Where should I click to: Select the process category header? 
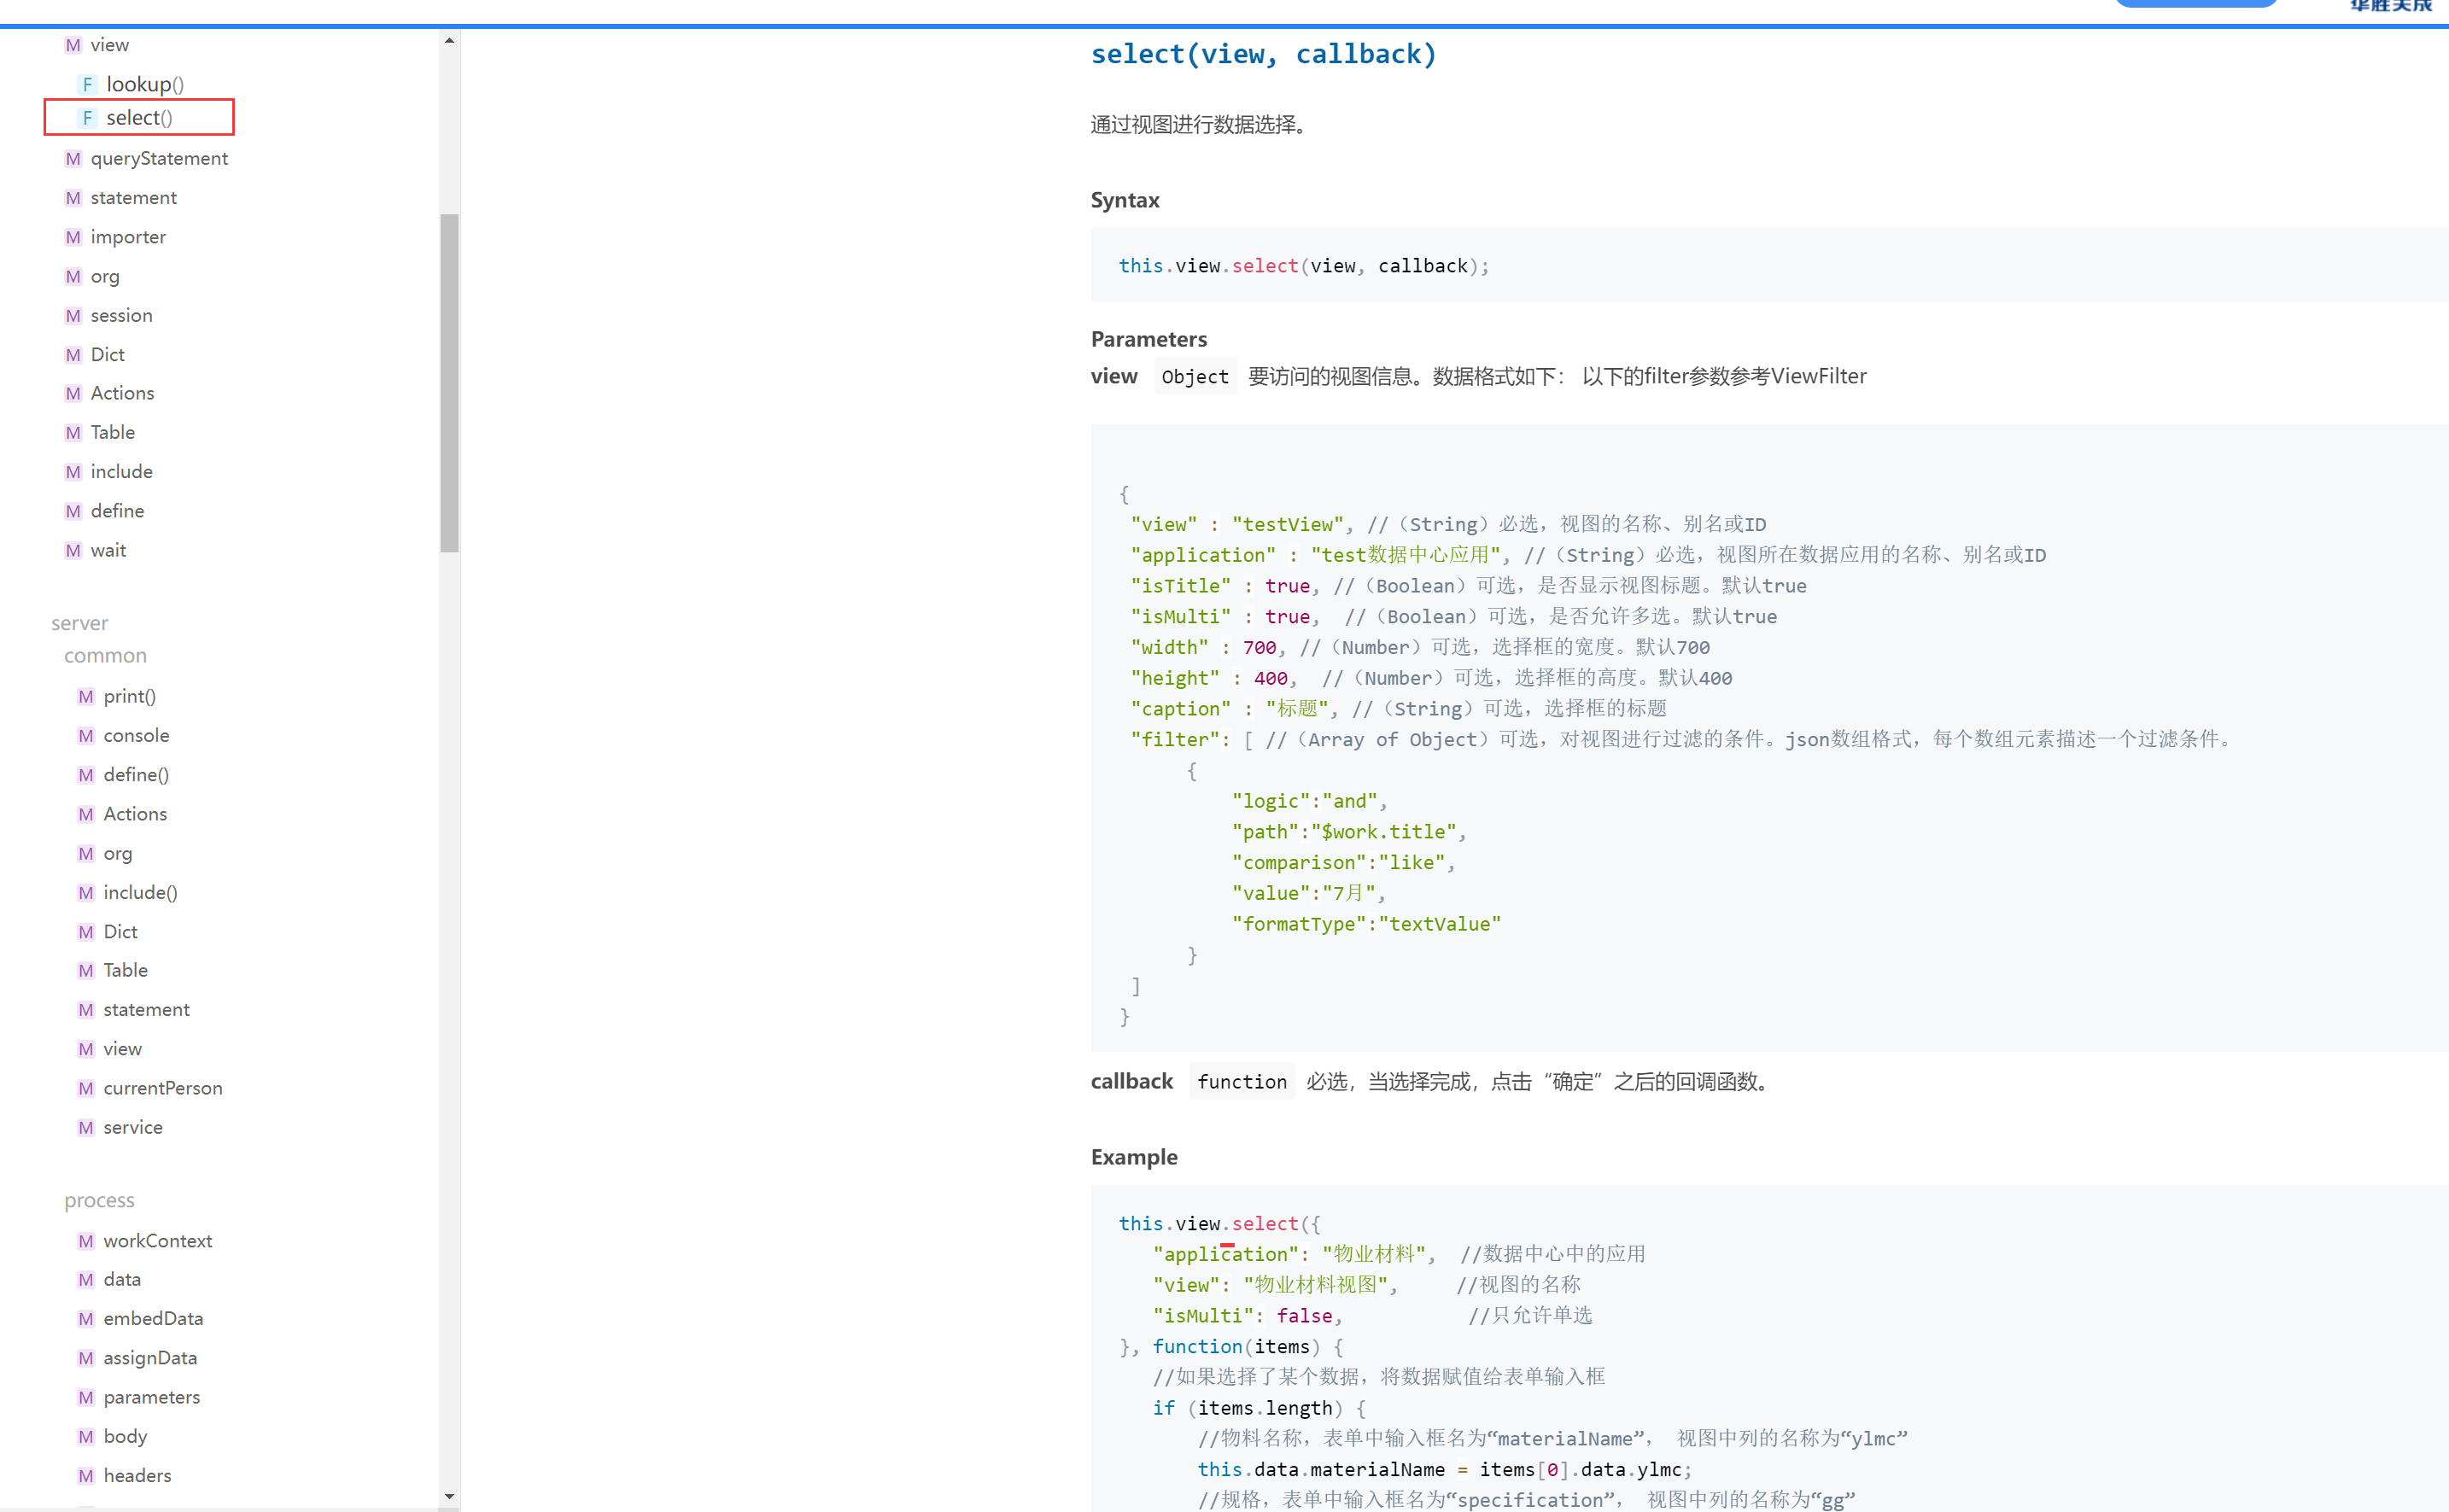click(99, 1200)
